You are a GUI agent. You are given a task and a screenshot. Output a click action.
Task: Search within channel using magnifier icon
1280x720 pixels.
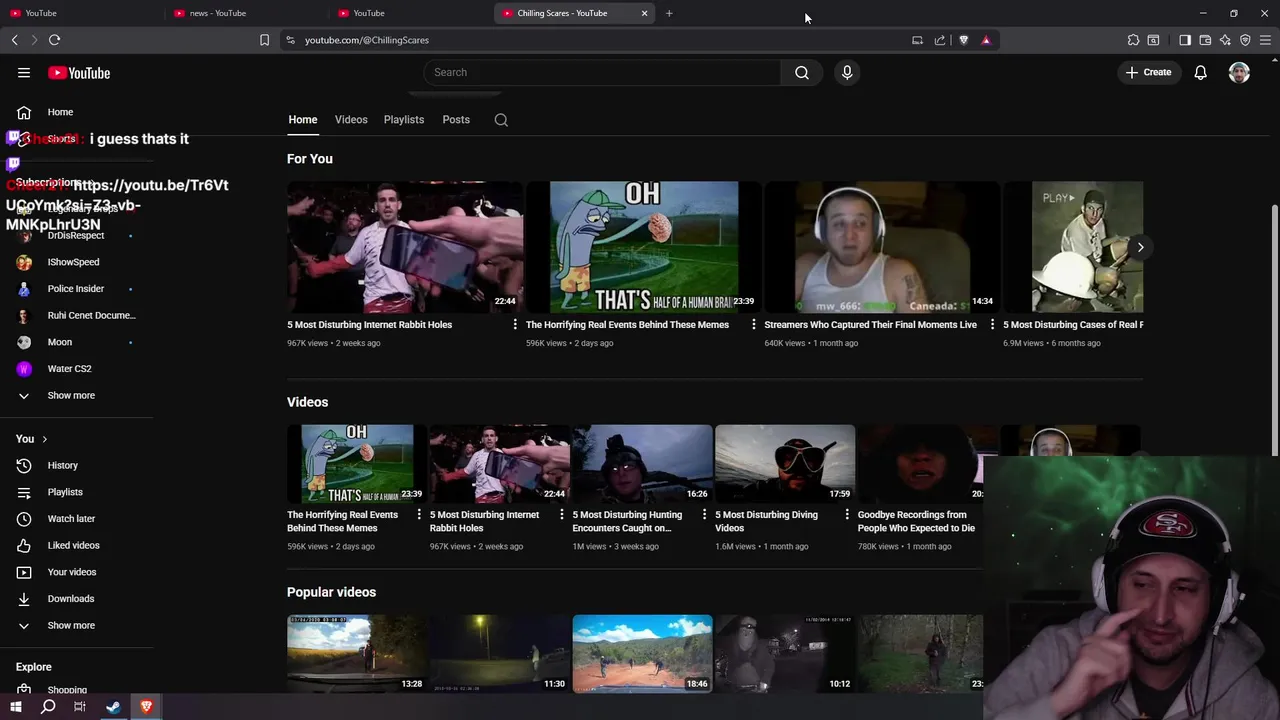point(501,120)
